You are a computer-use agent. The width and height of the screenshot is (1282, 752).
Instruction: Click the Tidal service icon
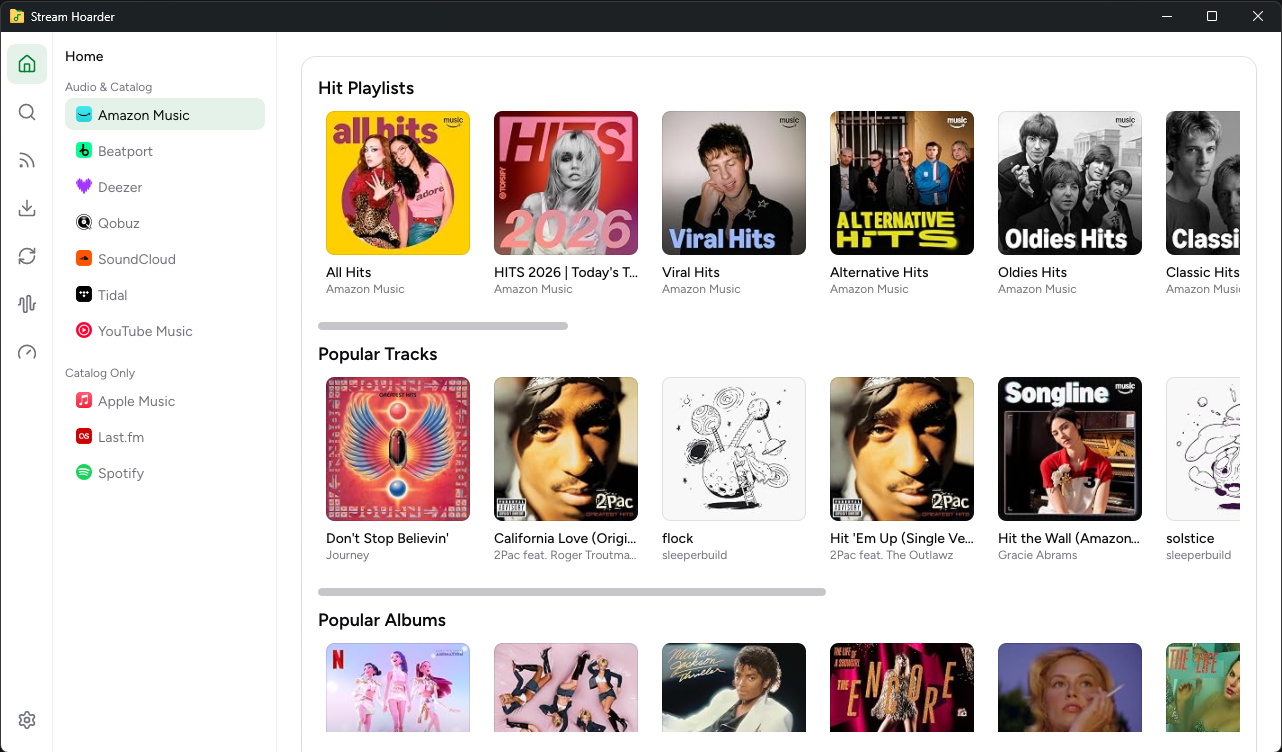tap(84, 295)
